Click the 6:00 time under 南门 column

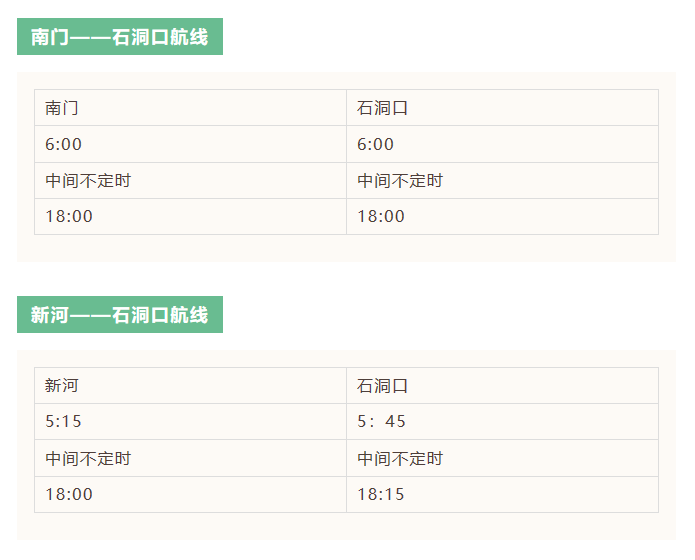[x=64, y=144]
